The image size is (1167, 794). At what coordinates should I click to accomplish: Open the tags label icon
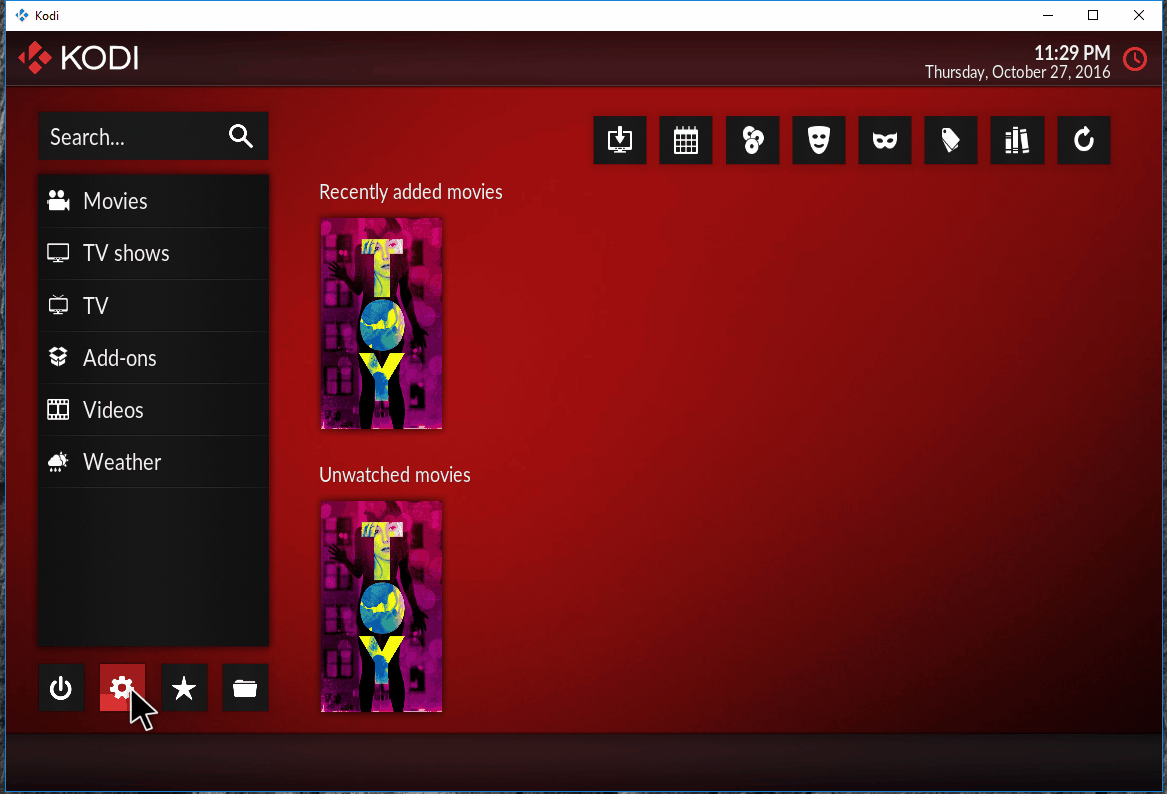[951, 140]
